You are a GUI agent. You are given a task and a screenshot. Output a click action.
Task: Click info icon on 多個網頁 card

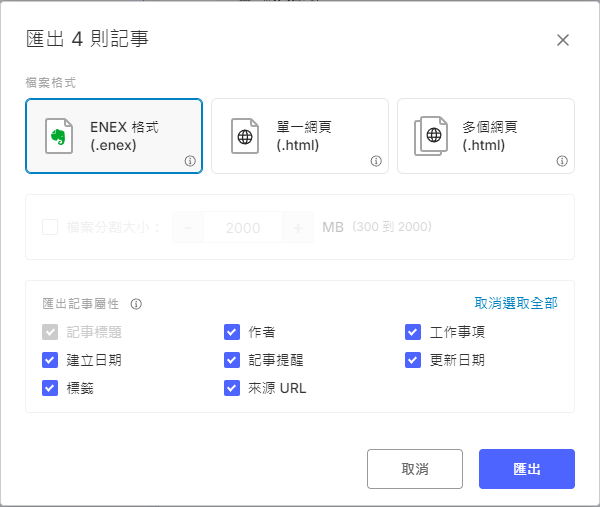click(562, 161)
